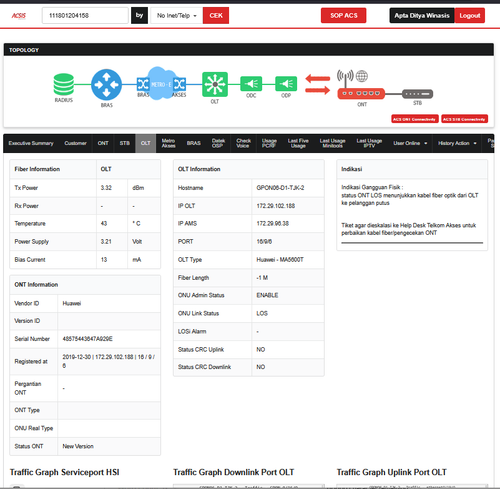Viewport: 500px width, 489px height.
Task: Click Traffic Graph Downlink Port OLT heading
Action: (234, 472)
